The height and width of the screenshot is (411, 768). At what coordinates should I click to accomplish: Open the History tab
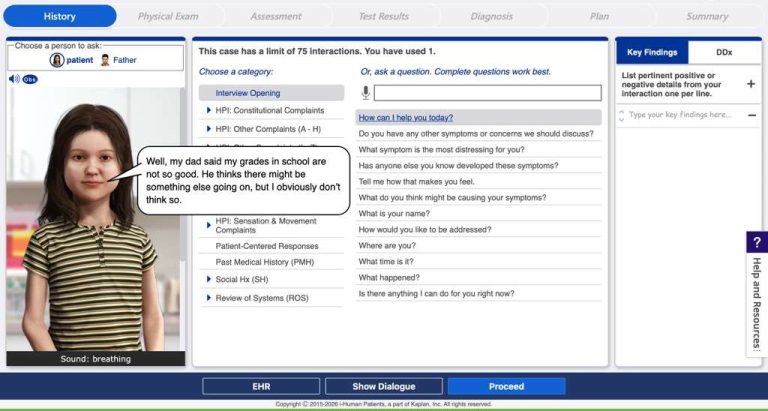click(60, 16)
